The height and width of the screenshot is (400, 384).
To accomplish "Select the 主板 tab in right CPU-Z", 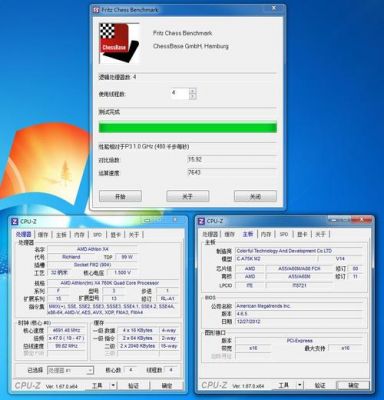I will pyautogui.click(x=248, y=234).
